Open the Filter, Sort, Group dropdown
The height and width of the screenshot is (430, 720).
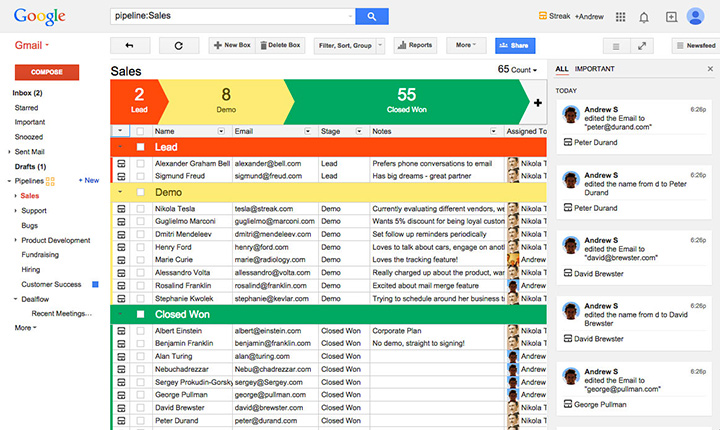[344, 45]
